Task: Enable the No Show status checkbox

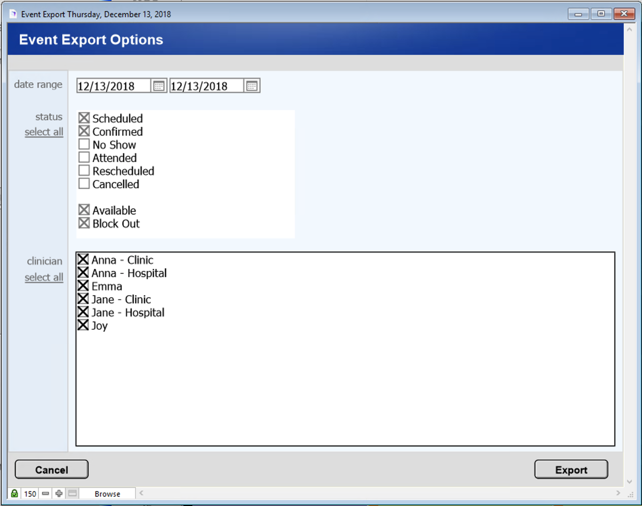Action: tap(84, 145)
